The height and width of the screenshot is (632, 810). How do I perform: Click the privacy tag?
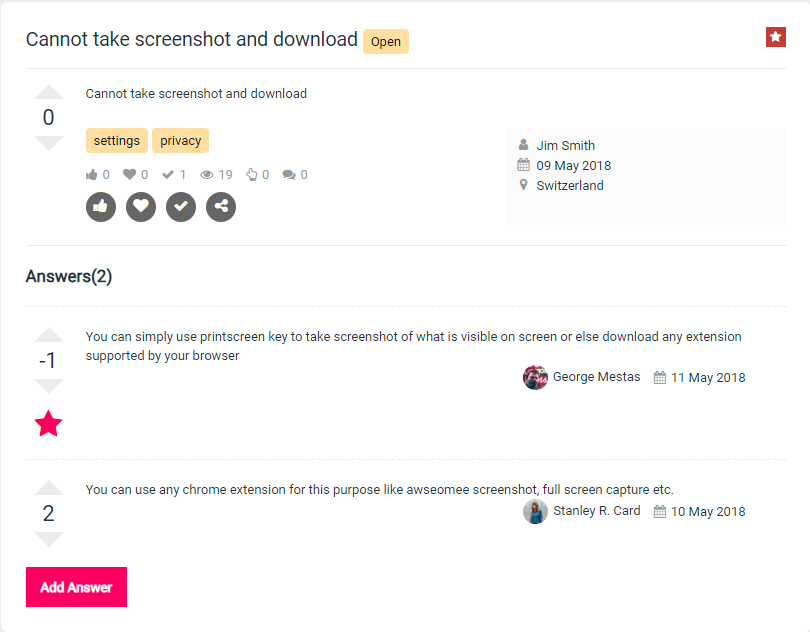click(181, 141)
